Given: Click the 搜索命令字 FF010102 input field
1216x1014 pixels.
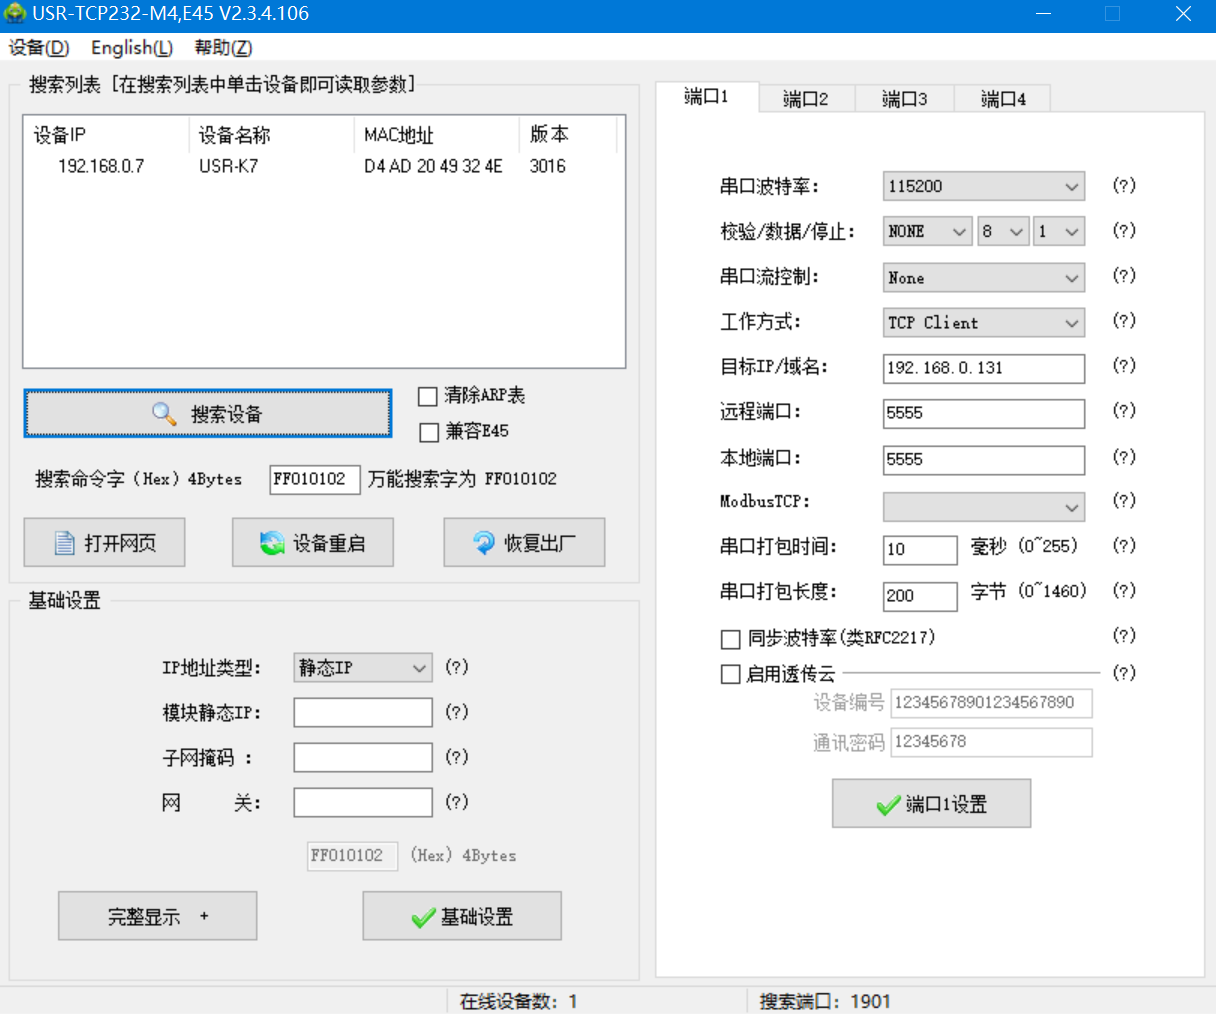Looking at the screenshot, I should (314, 480).
